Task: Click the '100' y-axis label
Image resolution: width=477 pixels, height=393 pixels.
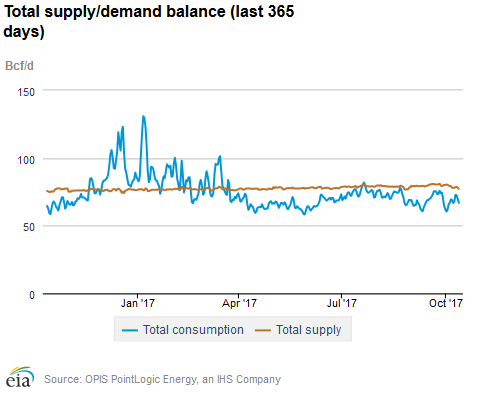Action: (26, 160)
